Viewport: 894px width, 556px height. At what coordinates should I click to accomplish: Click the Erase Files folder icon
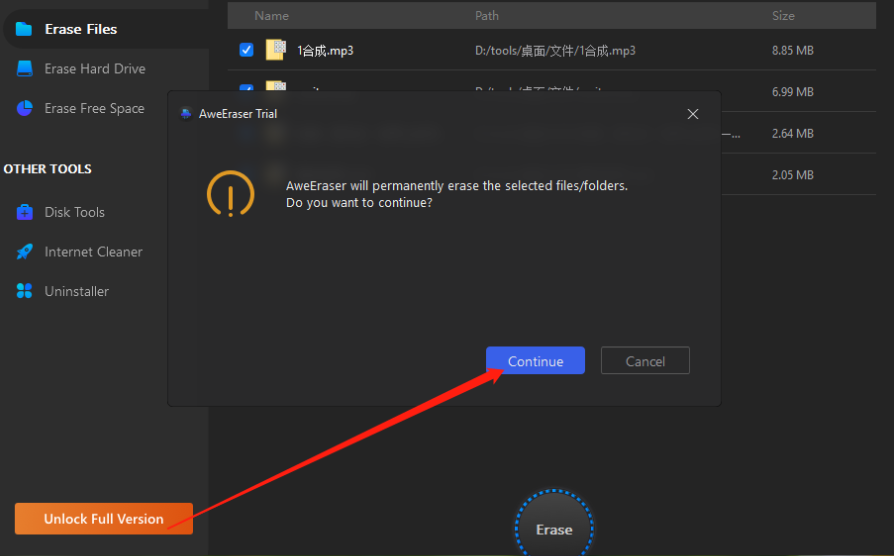pyautogui.click(x=24, y=29)
